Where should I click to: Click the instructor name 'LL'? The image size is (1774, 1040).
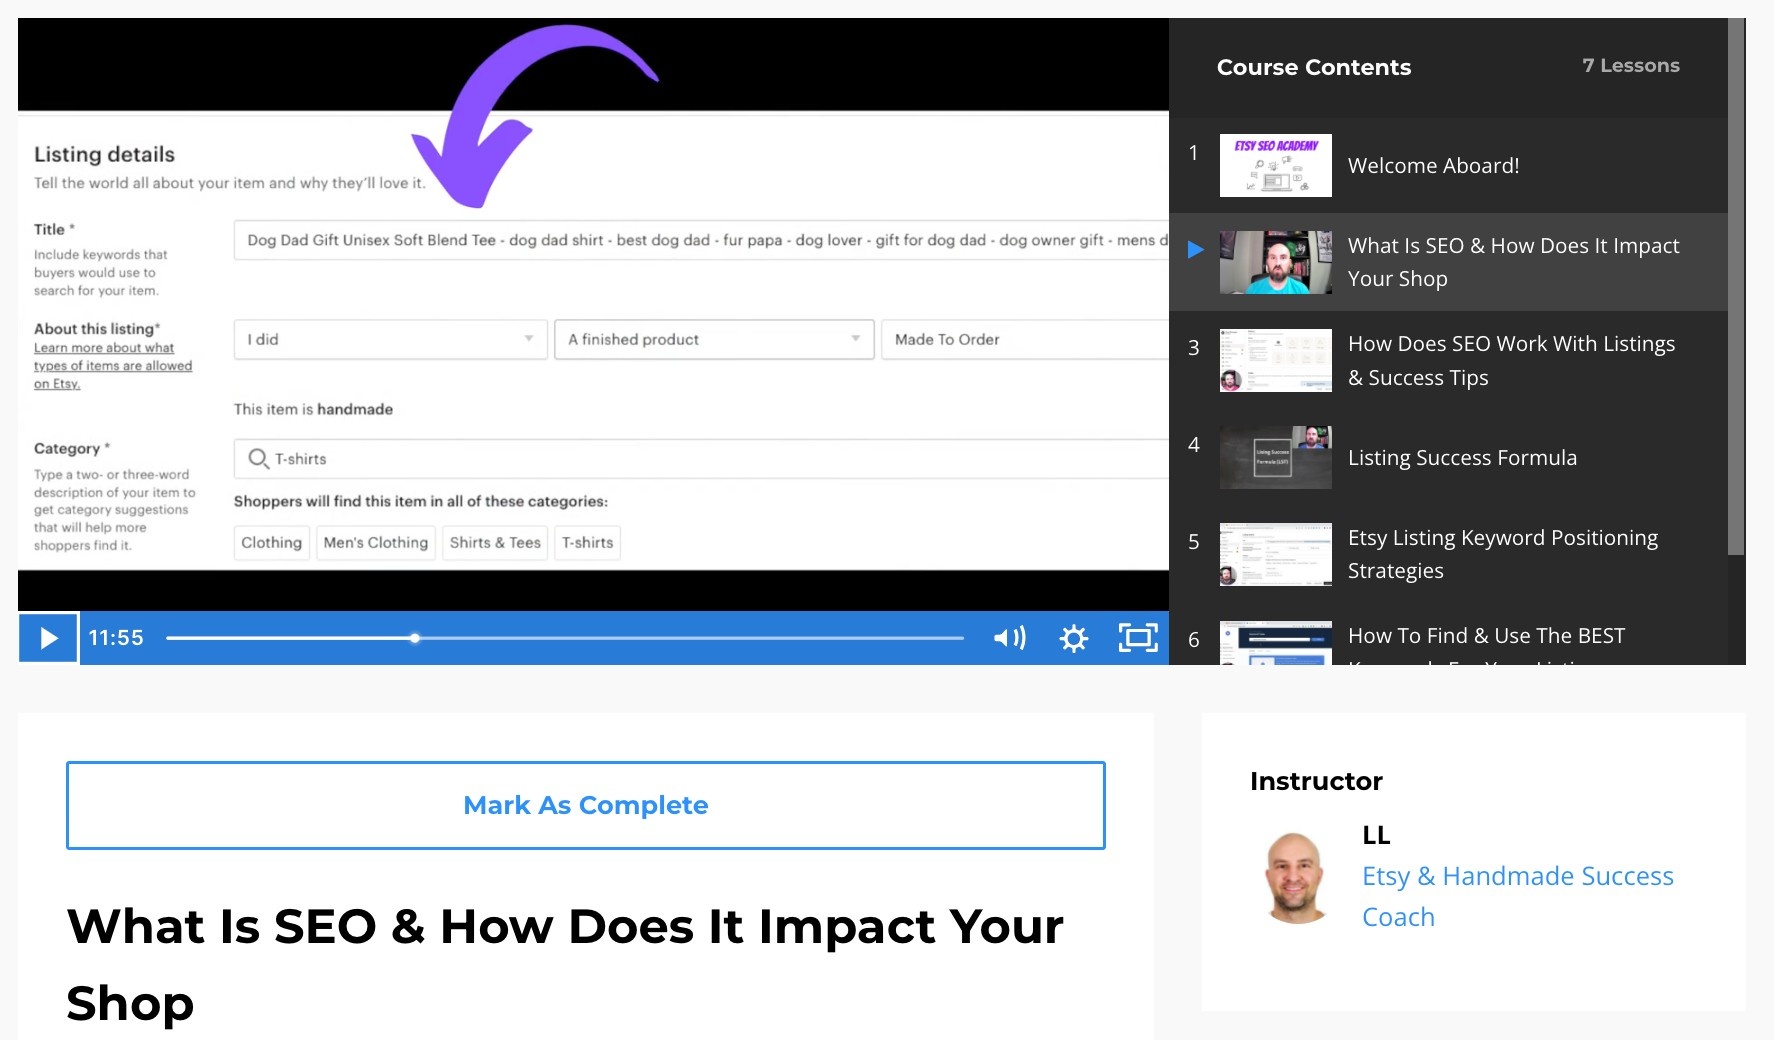coord(1376,835)
